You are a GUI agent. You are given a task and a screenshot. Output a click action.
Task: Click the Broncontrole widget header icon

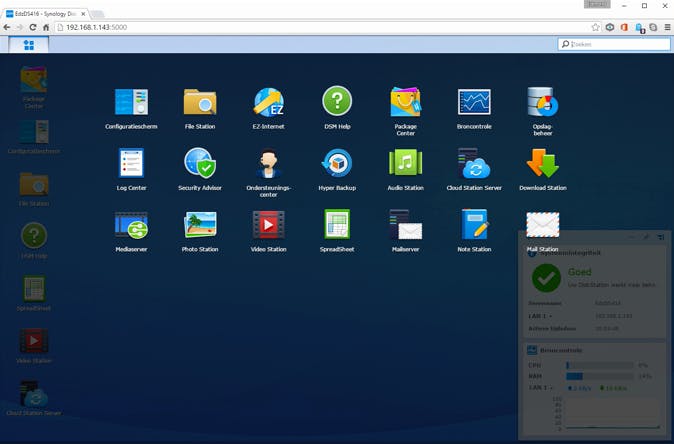pyautogui.click(x=532, y=350)
